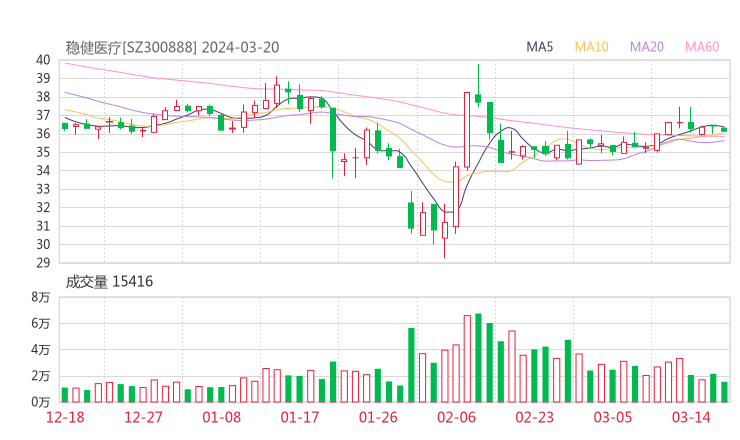This screenshot has width=740, height=440.
Task: Click the first green volume bar at 12-18
Action: click(65, 395)
